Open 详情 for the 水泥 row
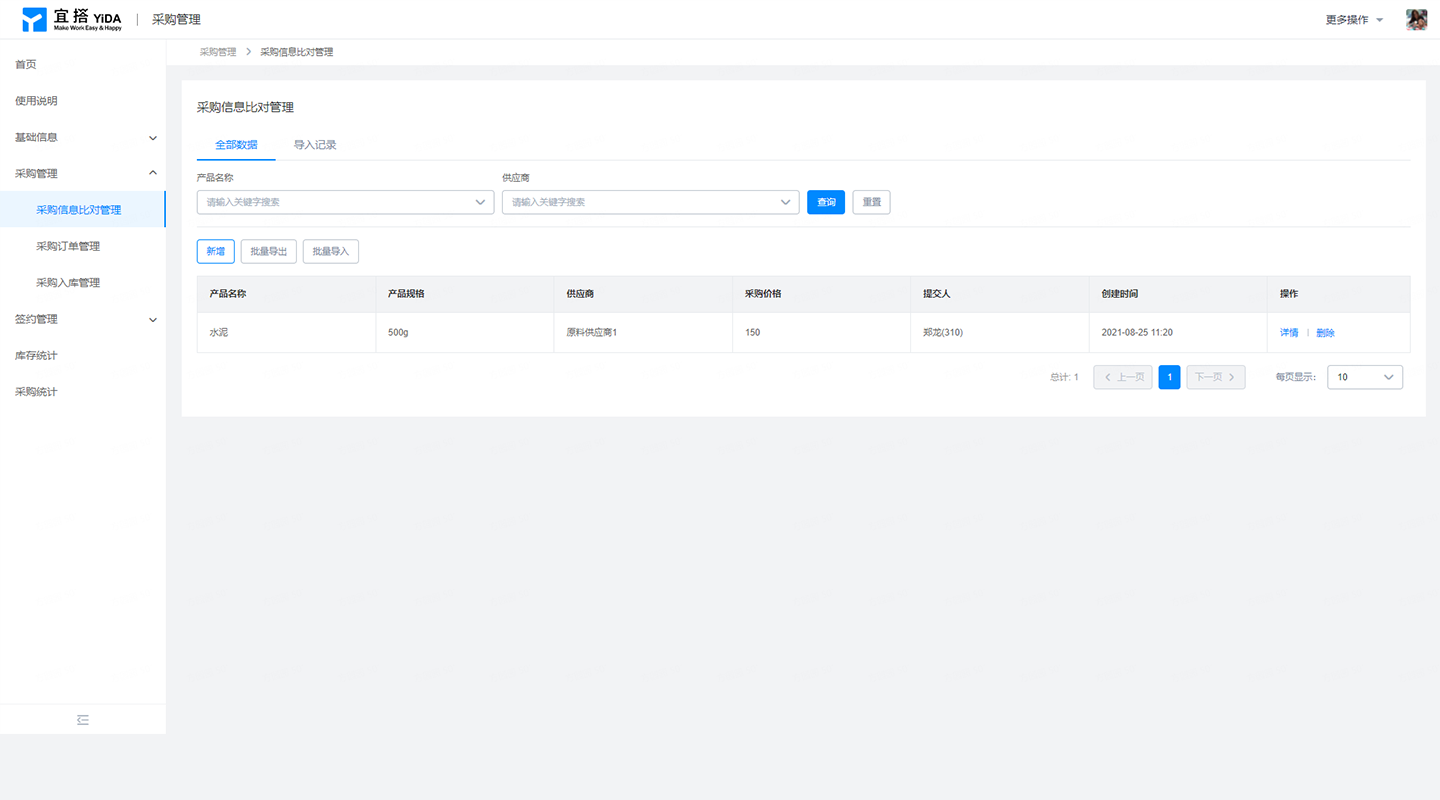The height and width of the screenshot is (800, 1440). [x=1289, y=333]
